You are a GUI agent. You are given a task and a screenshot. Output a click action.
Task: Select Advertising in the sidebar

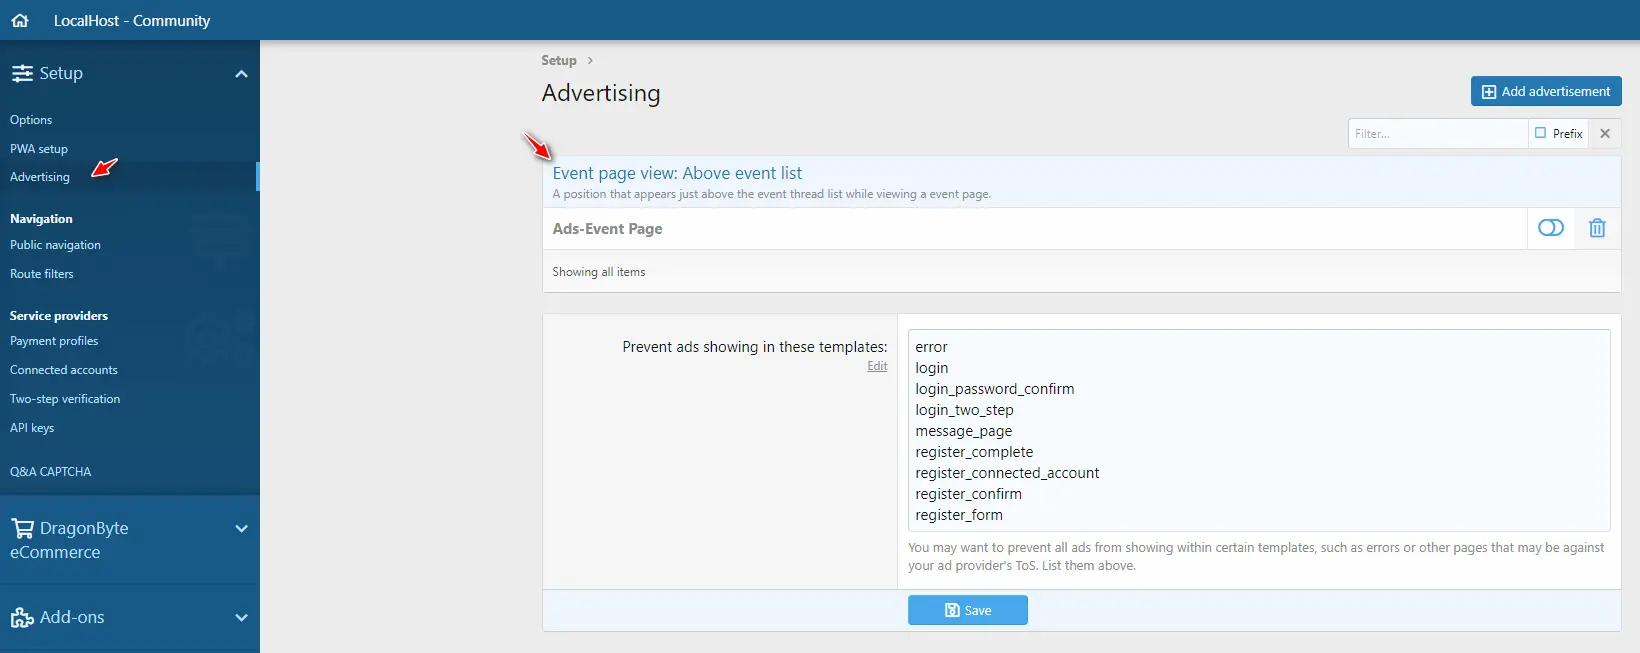pos(40,177)
